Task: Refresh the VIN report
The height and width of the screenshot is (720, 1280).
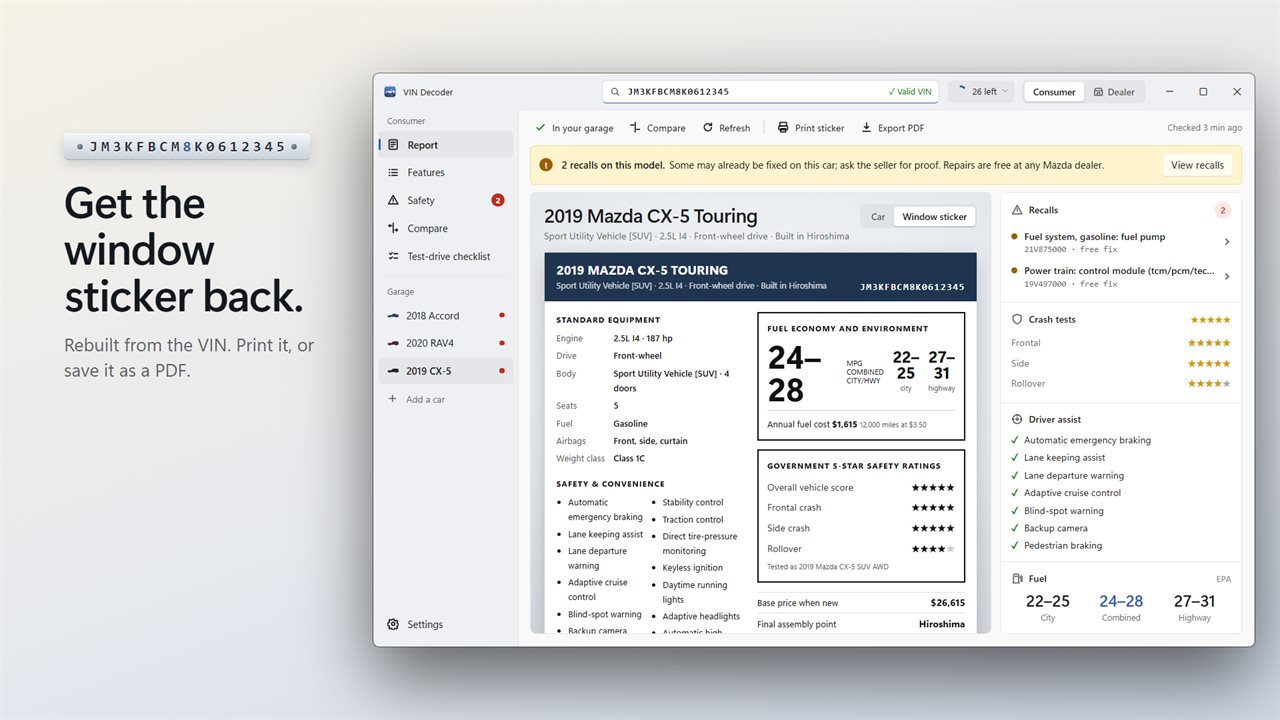Action: 726,128
